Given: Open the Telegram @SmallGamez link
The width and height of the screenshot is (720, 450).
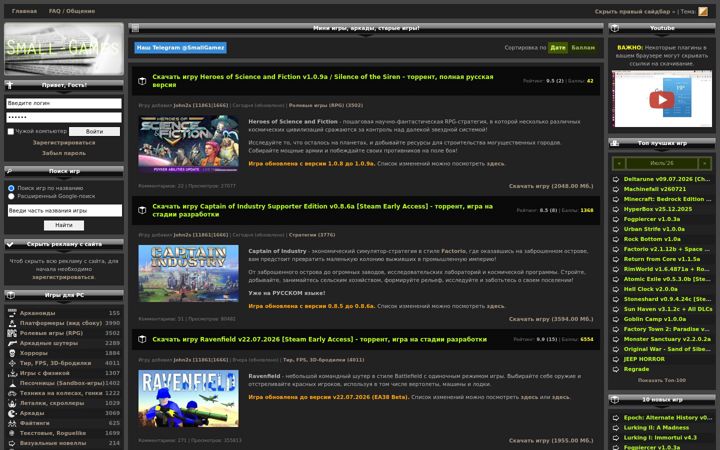Looking at the screenshot, I should coord(180,48).
